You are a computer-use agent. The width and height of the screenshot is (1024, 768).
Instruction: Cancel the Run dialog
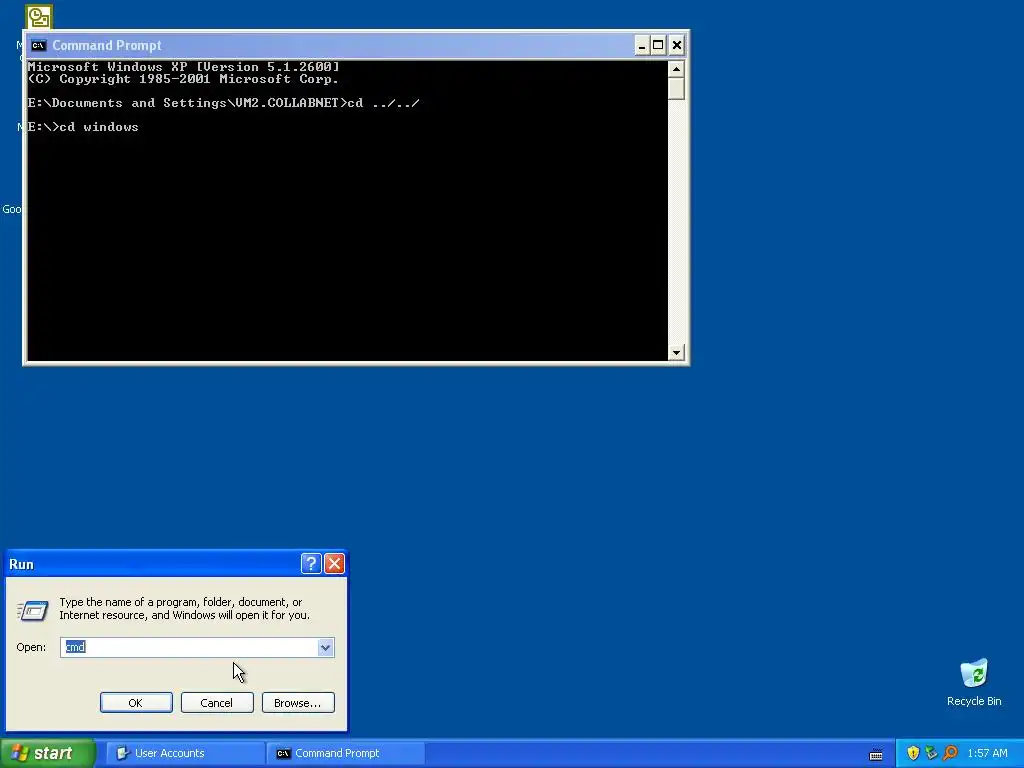coord(217,703)
